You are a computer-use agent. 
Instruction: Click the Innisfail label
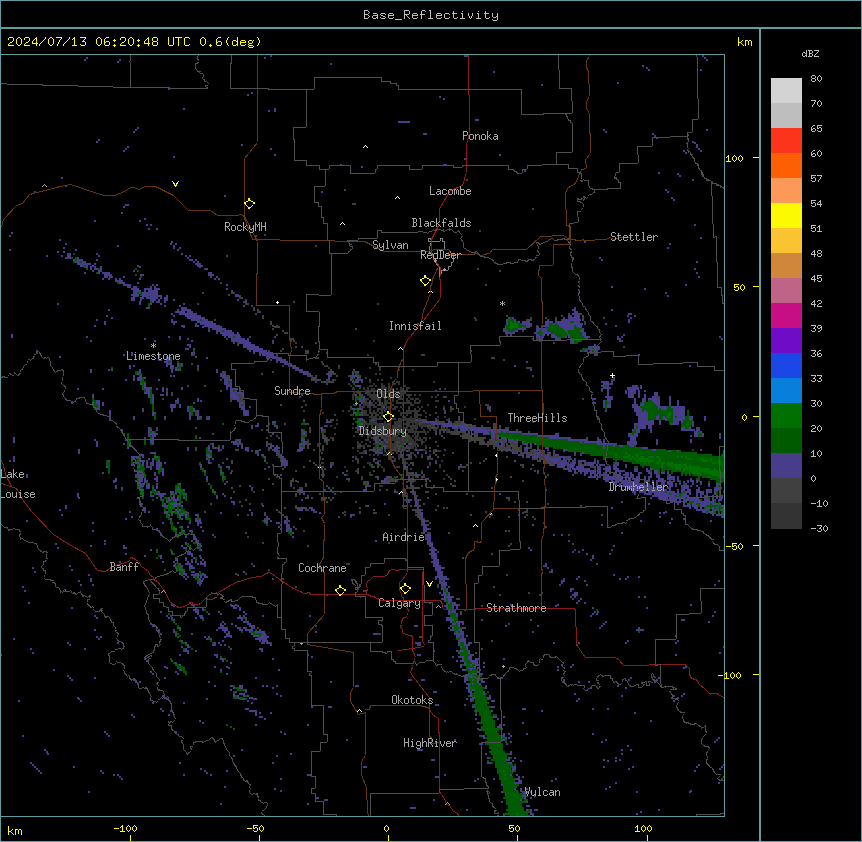coord(415,326)
